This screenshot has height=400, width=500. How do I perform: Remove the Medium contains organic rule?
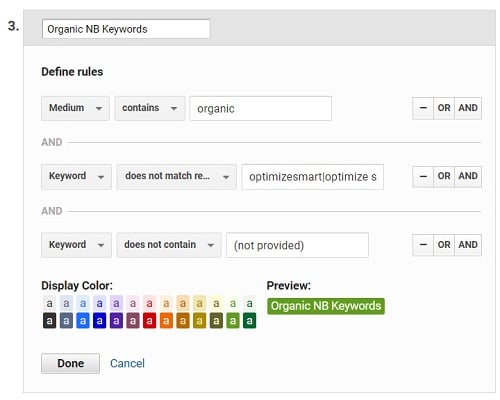(x=423, y=108)
